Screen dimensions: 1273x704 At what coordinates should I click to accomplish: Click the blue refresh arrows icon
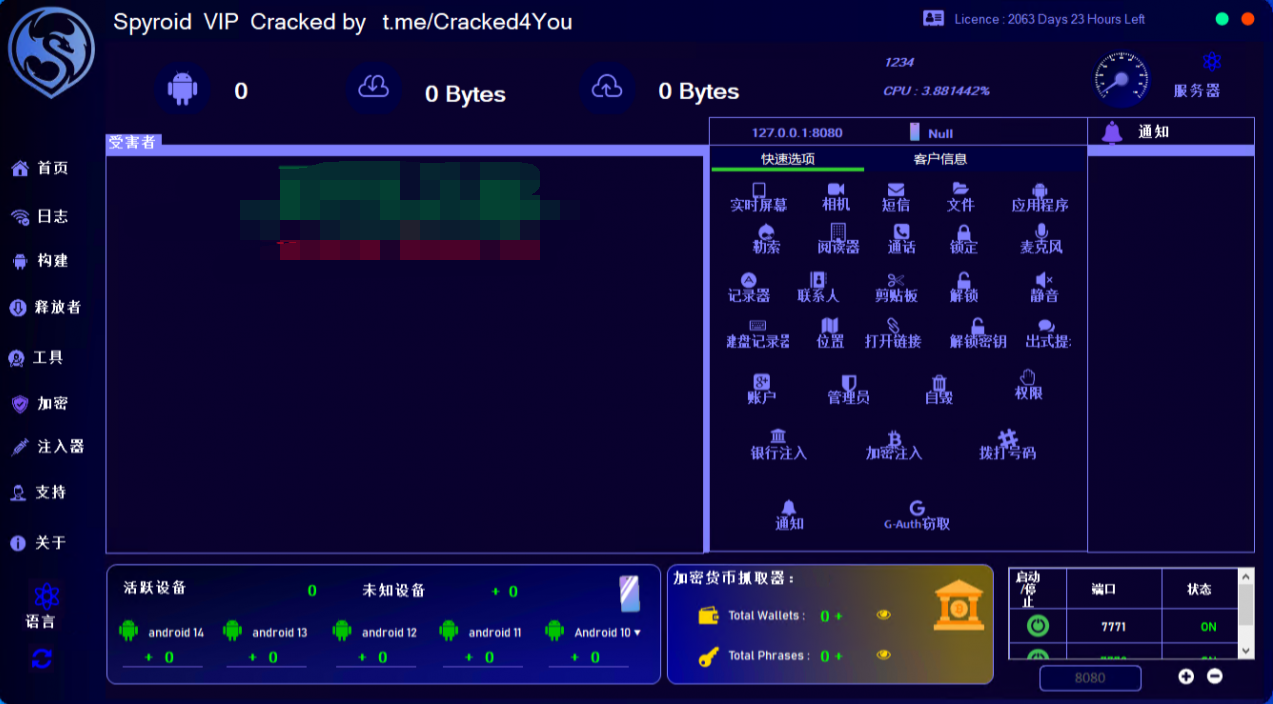coord(42,659)
